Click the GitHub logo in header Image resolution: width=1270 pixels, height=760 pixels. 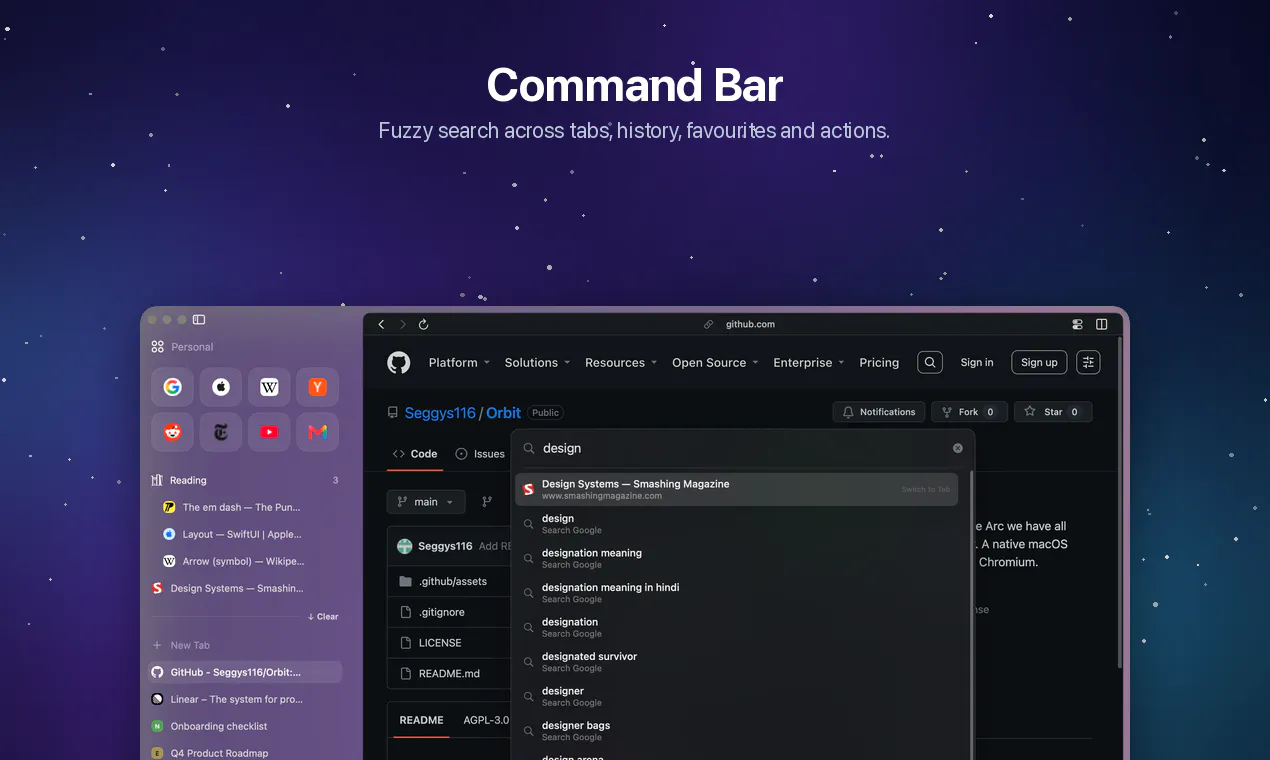click(x=399, y=362)
